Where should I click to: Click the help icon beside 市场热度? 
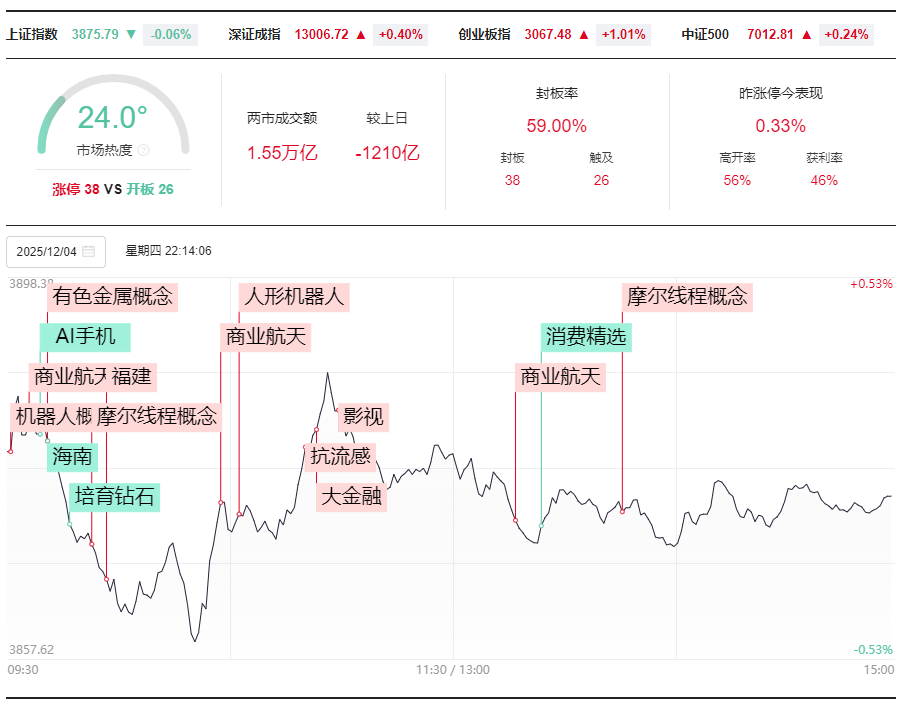143,150
